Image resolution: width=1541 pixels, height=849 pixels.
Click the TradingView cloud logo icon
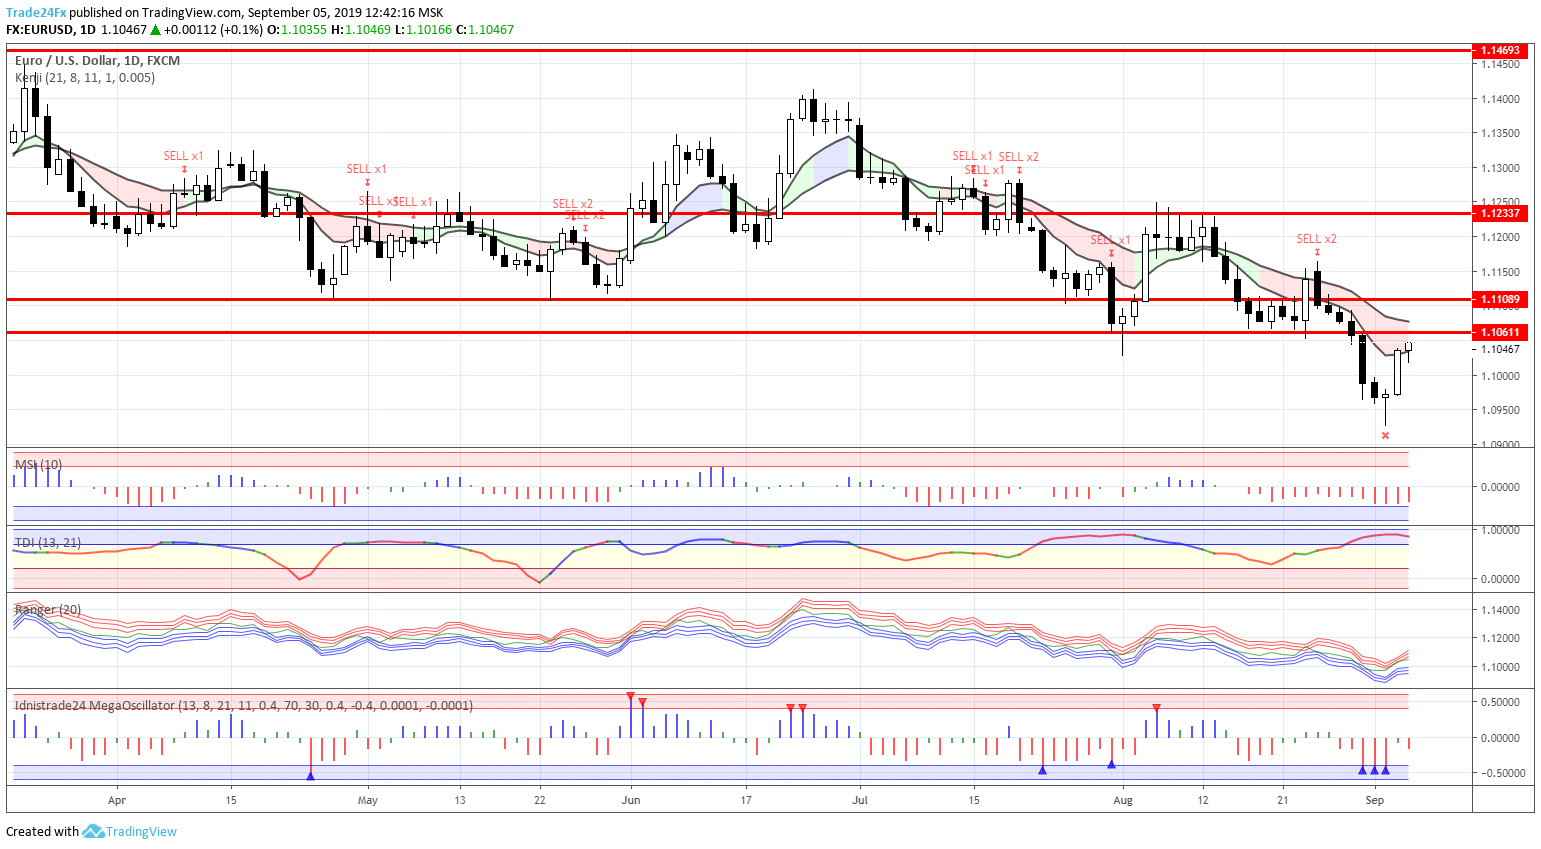click(x=93, y=831)
